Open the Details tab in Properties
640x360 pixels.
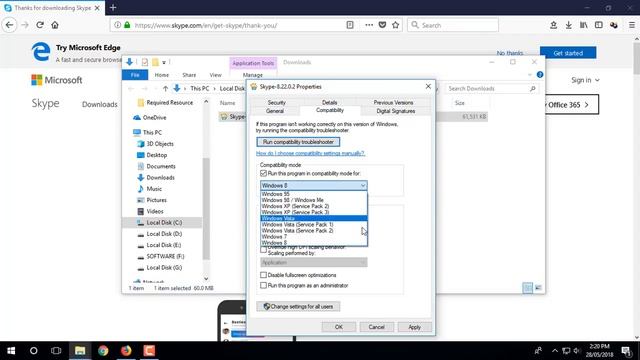329,102
